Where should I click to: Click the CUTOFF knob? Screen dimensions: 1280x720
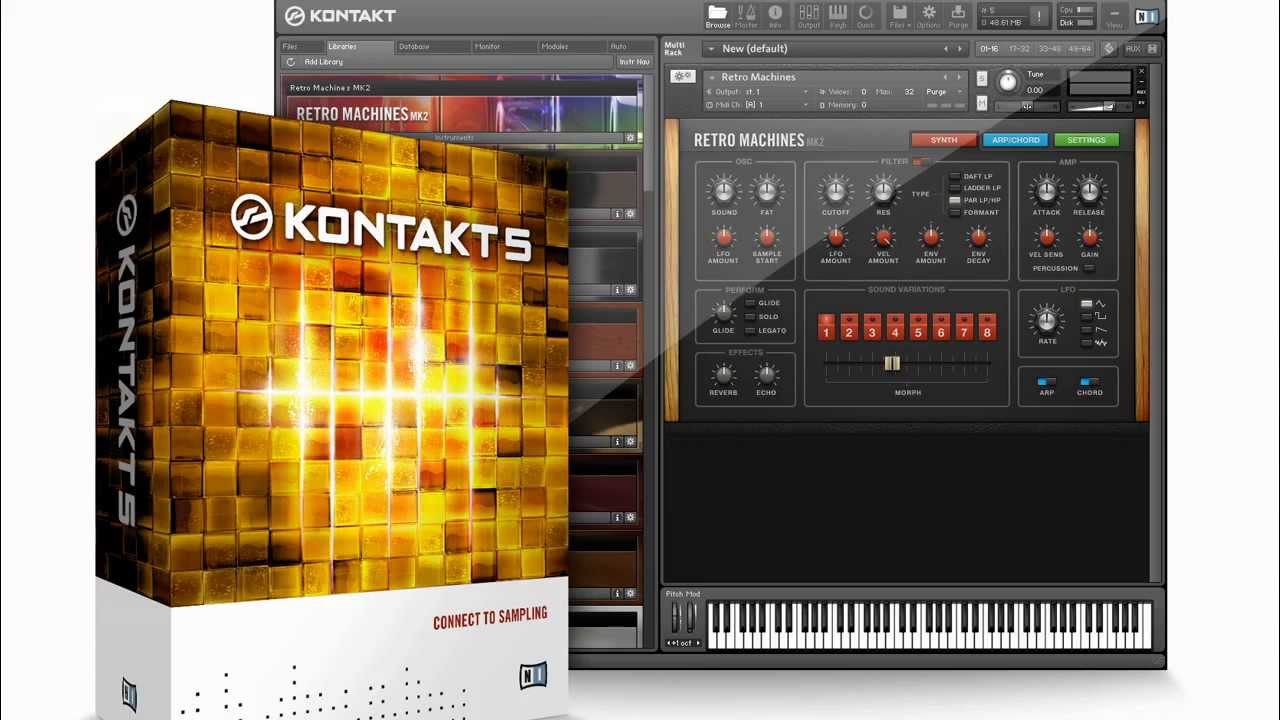click(835, 190)
